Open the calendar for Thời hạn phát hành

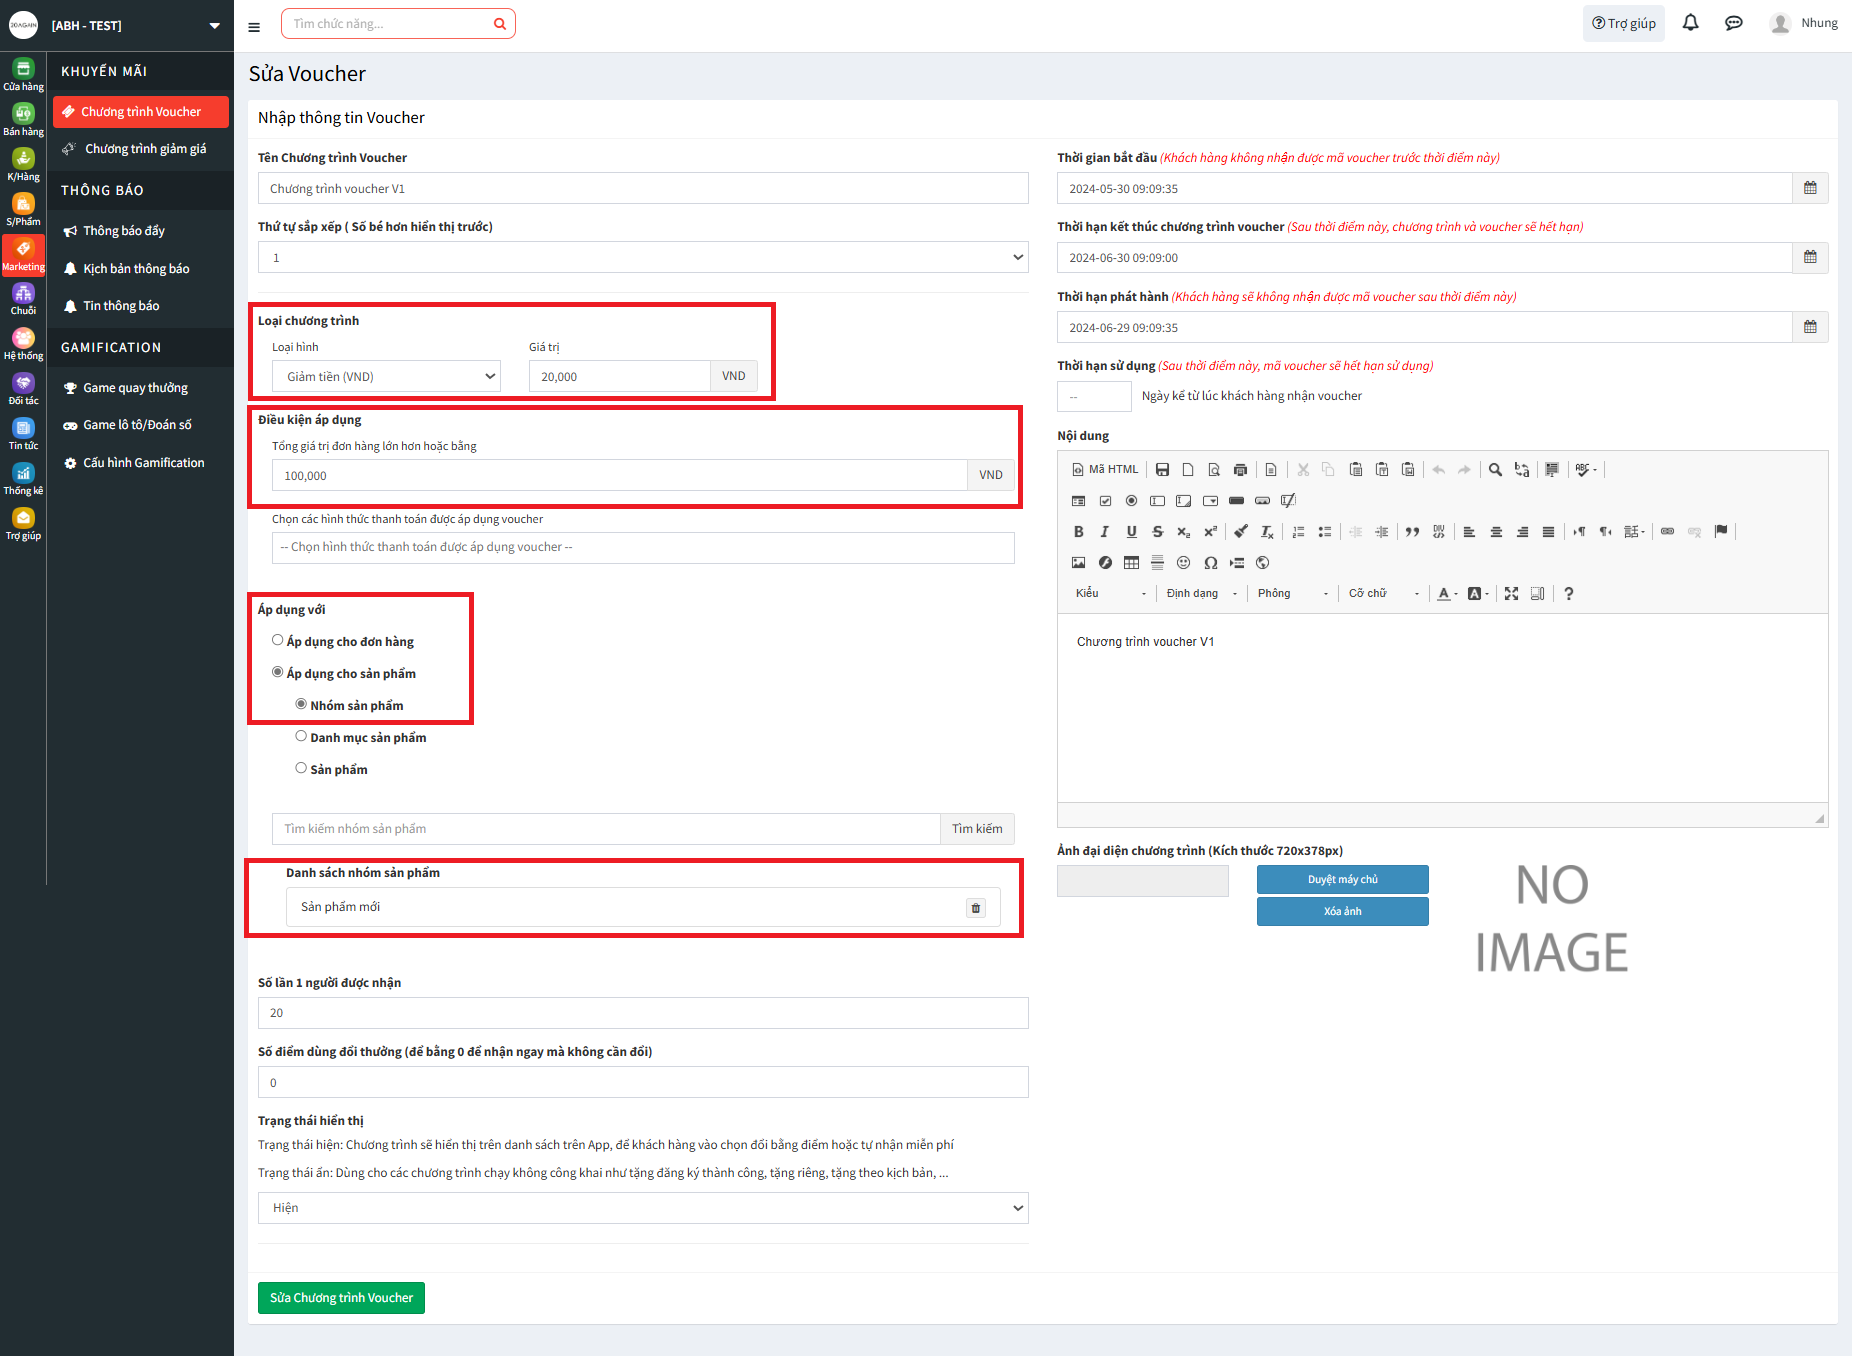[1810, 327]
